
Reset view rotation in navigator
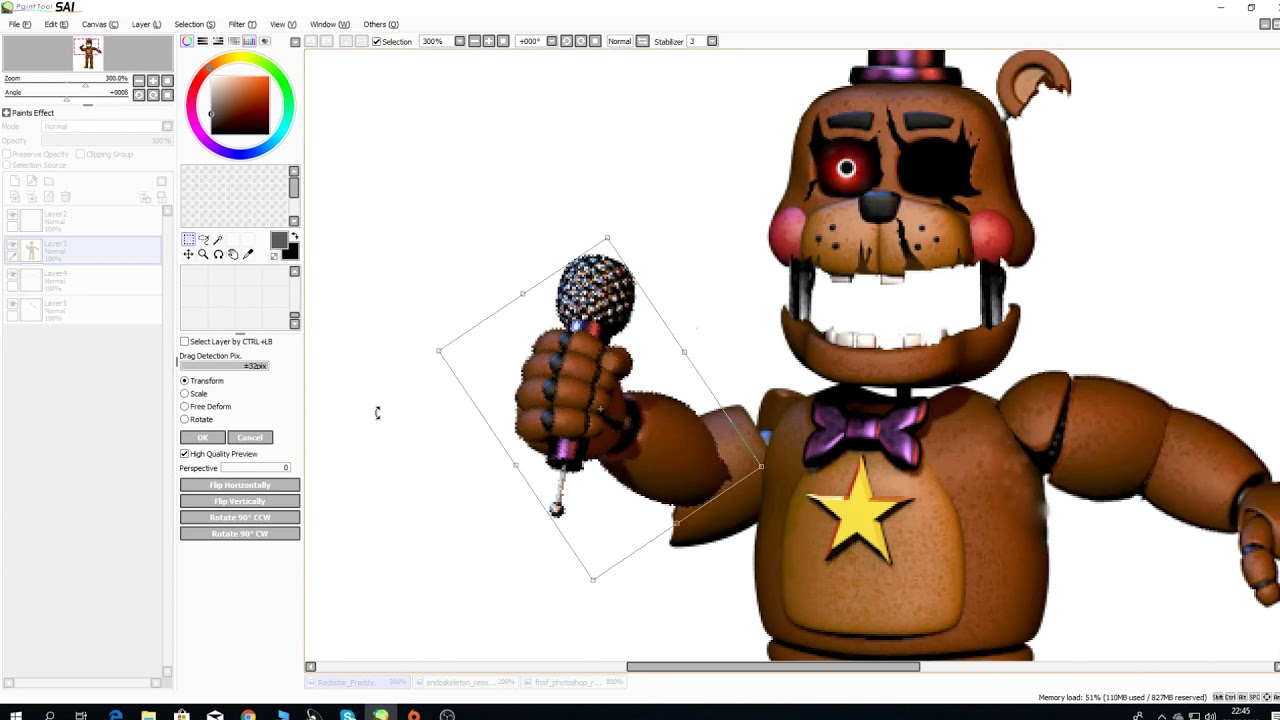click(167, 95)
